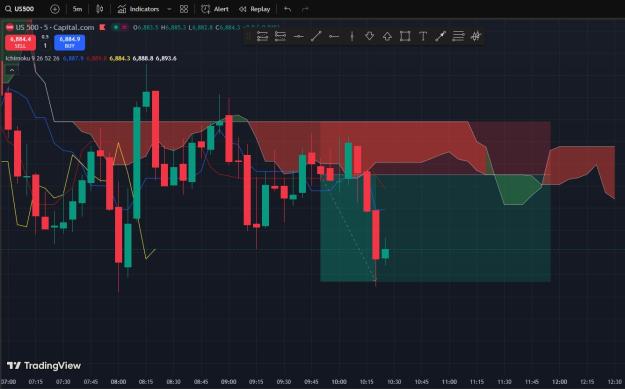Select the arrow up marker tool
The image size is (625, 389).
(x=387, y=36)
